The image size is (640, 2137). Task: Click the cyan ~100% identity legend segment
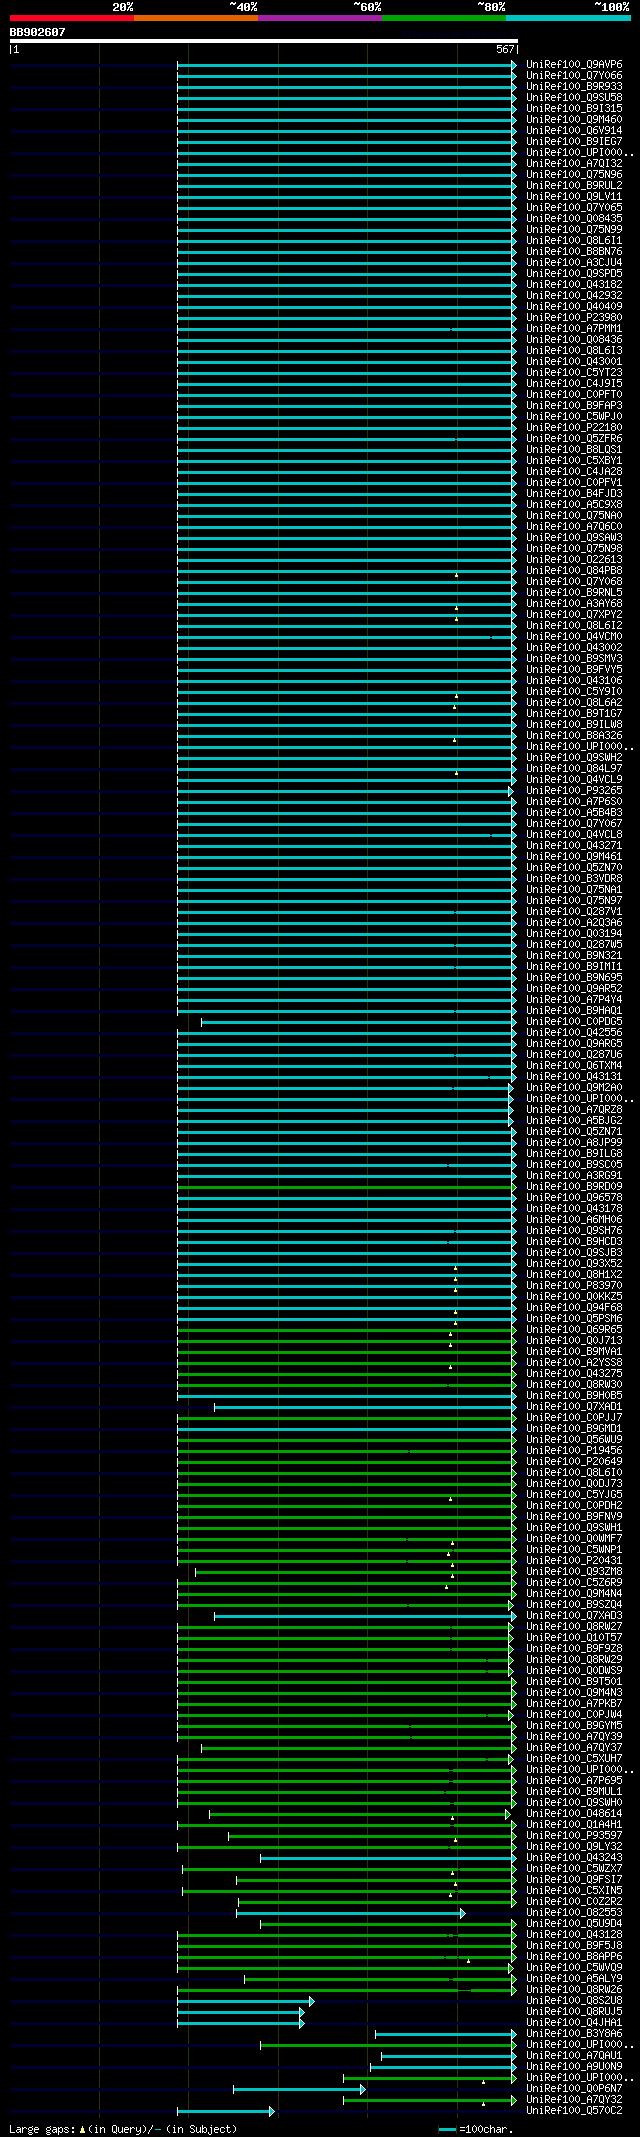568,18
